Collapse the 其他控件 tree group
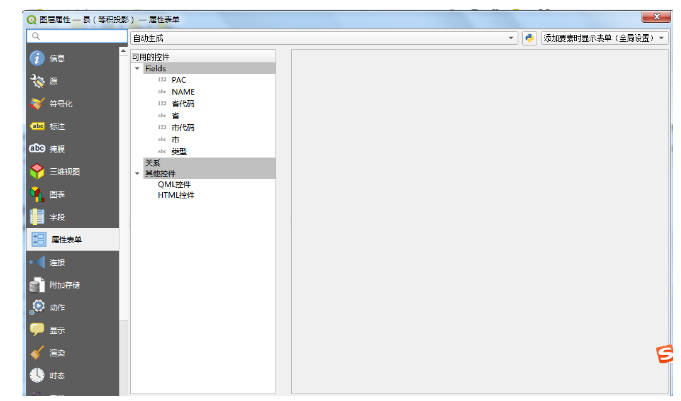 tap(137, 173)
